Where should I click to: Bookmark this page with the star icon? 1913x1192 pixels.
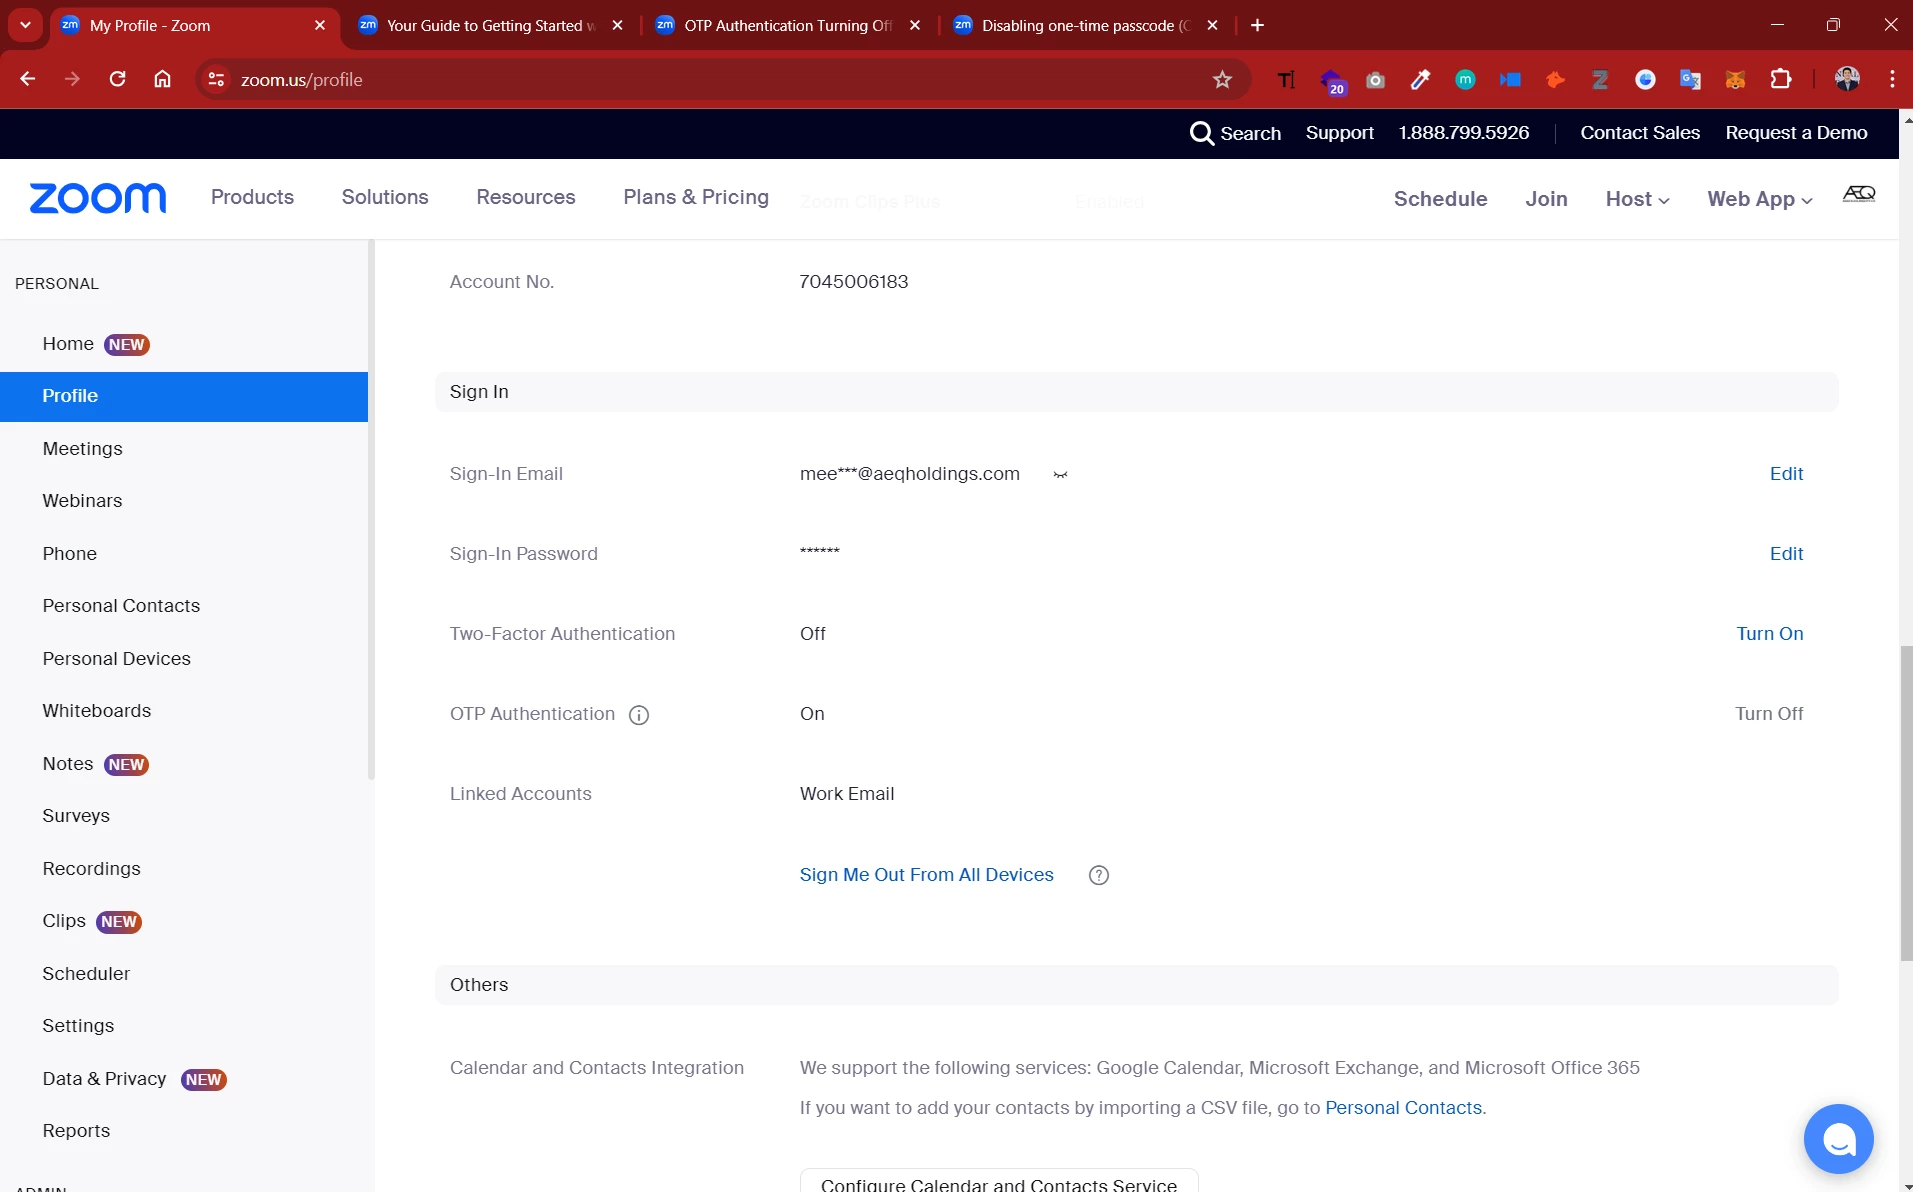point(1222,80)
